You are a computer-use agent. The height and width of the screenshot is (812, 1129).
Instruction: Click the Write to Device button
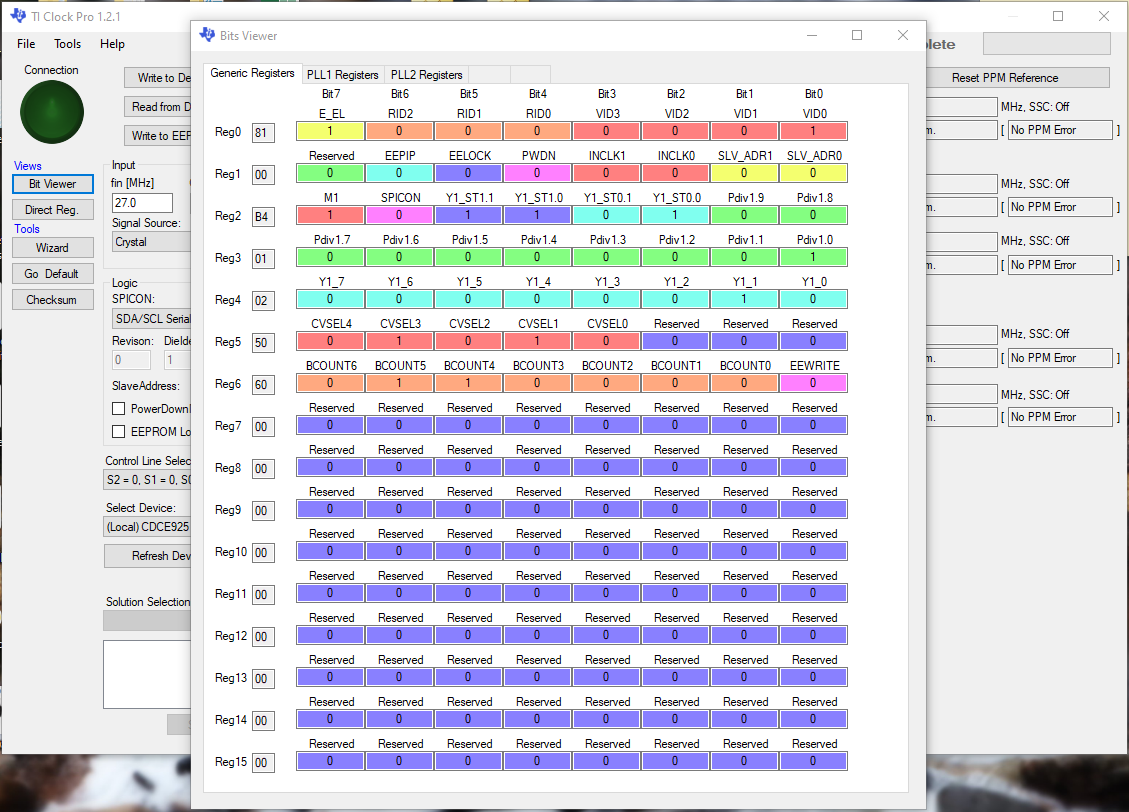pos(158,78)
